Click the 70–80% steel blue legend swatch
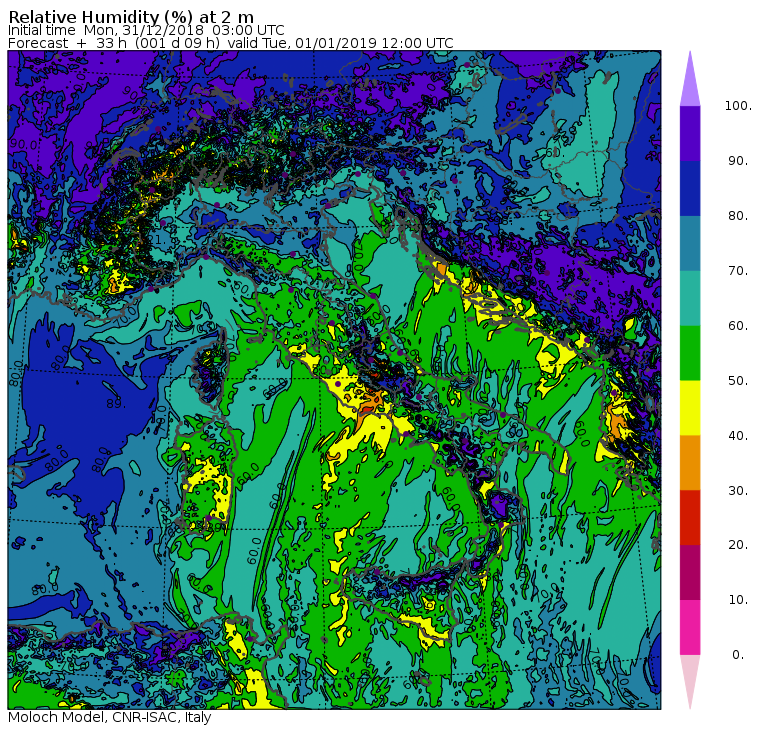Viewport: 760px width, 731px height. pos(690,243)
